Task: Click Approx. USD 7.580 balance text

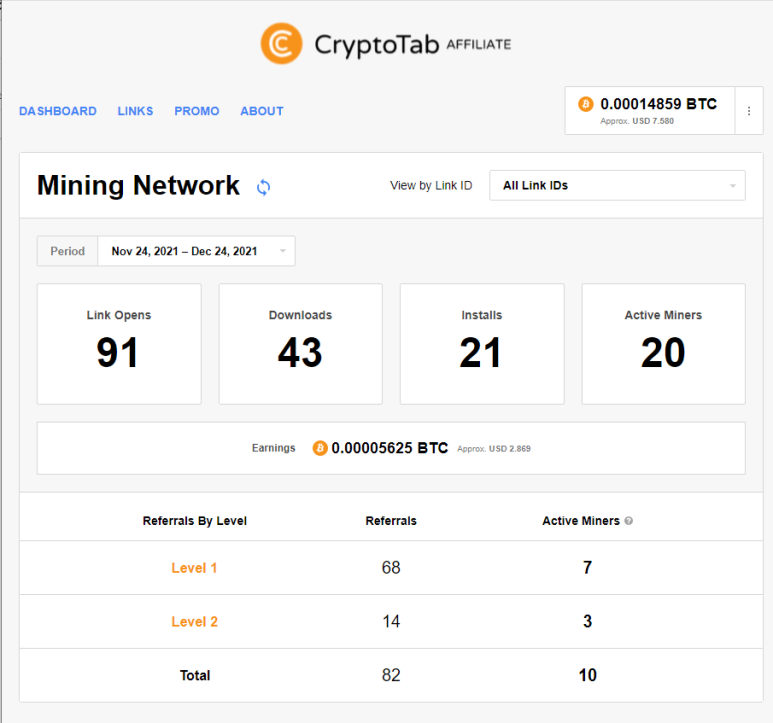Action: [636, 121]
